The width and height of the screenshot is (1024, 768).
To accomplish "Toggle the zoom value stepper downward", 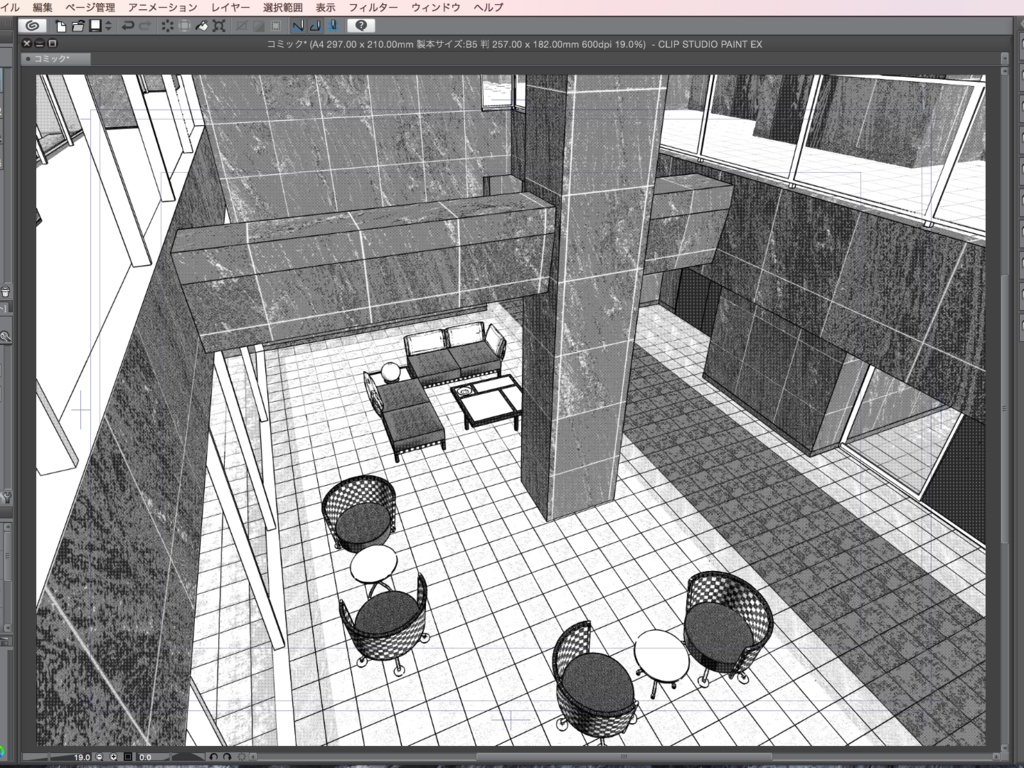I will click(x=98, y=756).
